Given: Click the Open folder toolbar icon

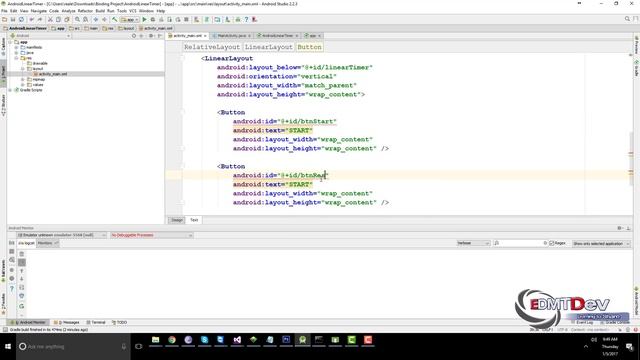Looking at the screenshot, I should pyautogui.click(x=4, y=19).
